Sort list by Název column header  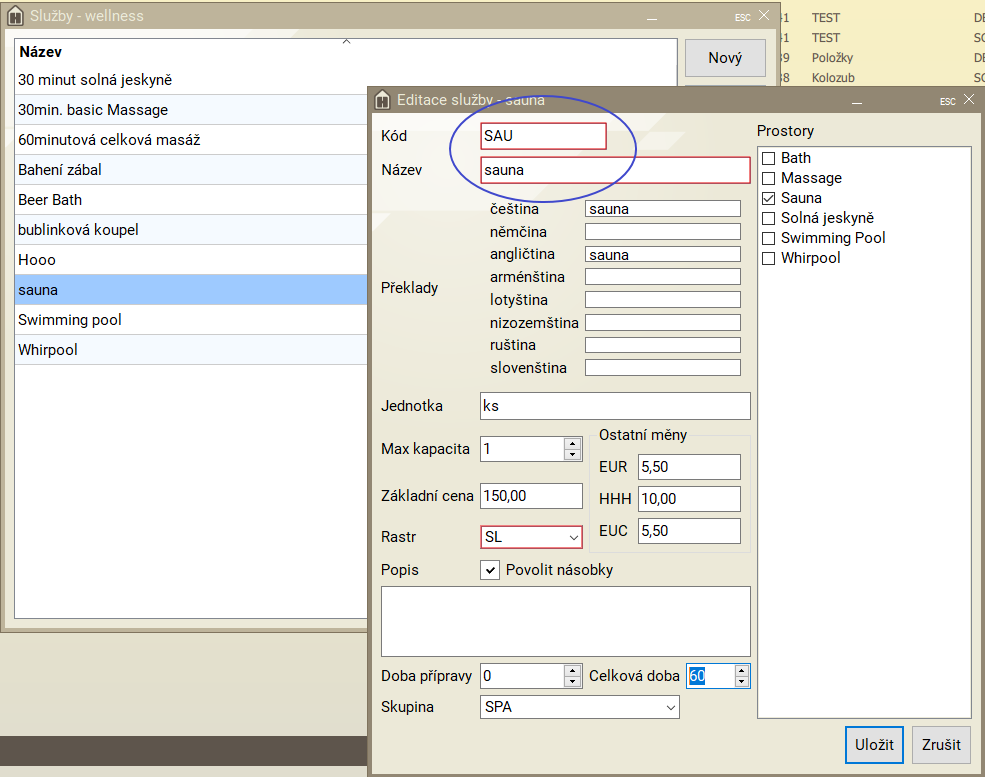coord(40,52)
